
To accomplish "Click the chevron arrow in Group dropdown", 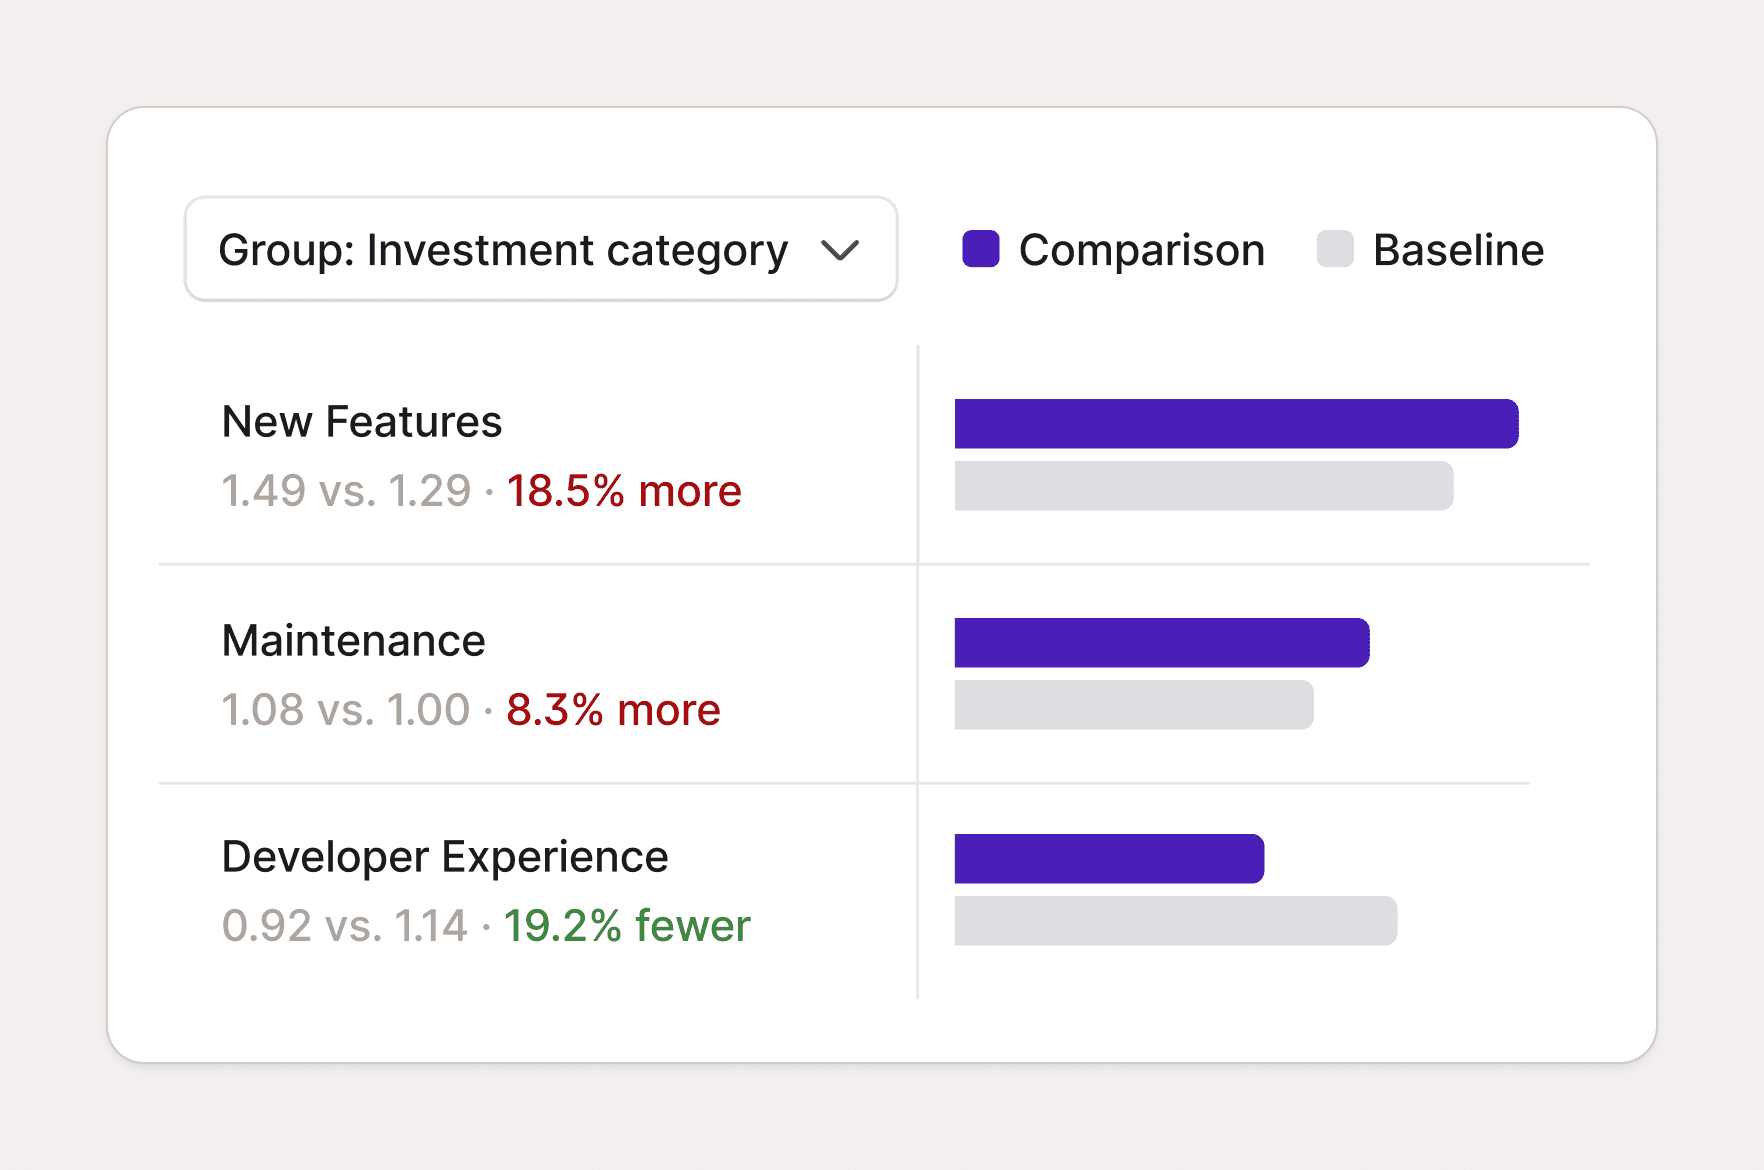I will coord(840,250).
